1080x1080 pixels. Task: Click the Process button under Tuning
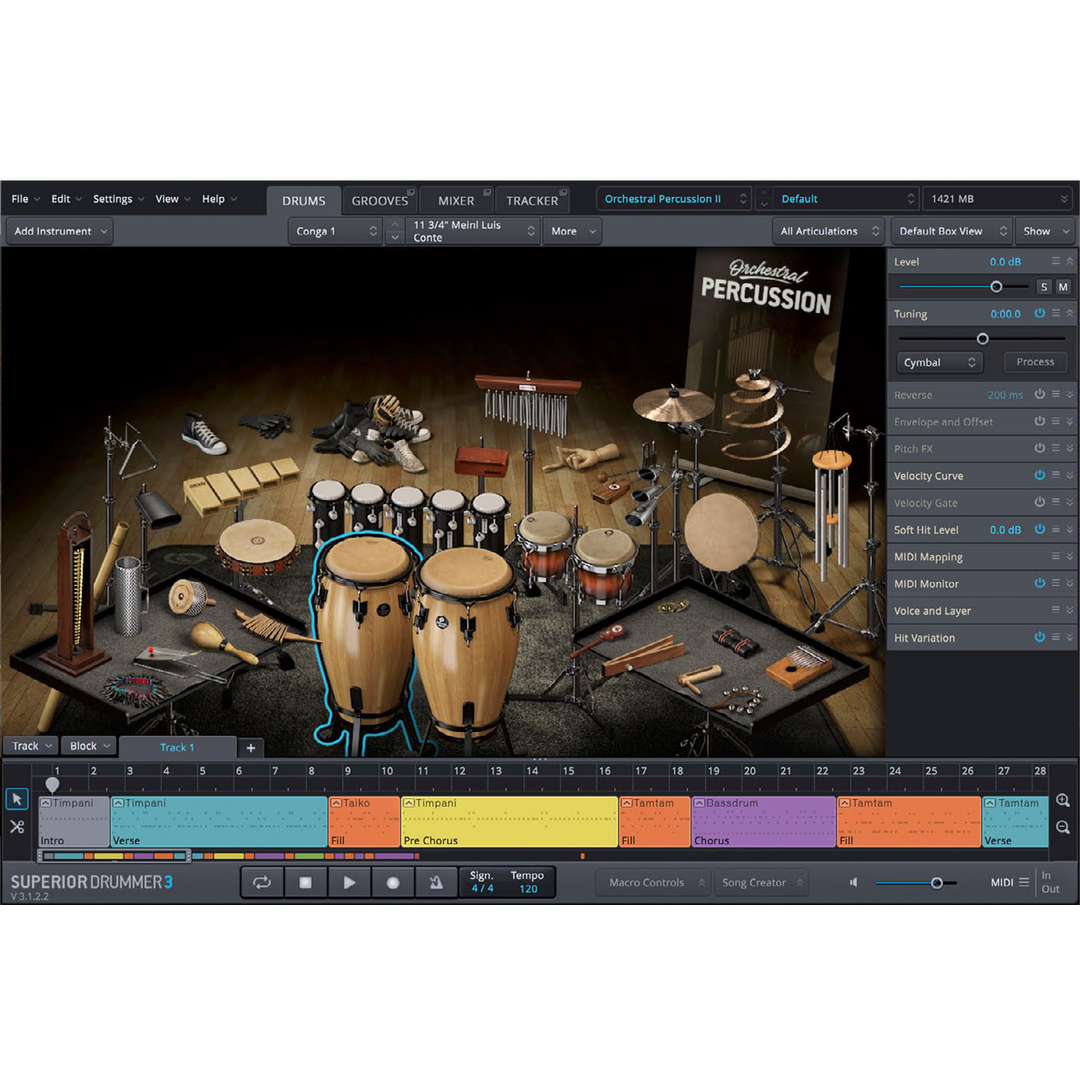click(x=1035, y=362)
